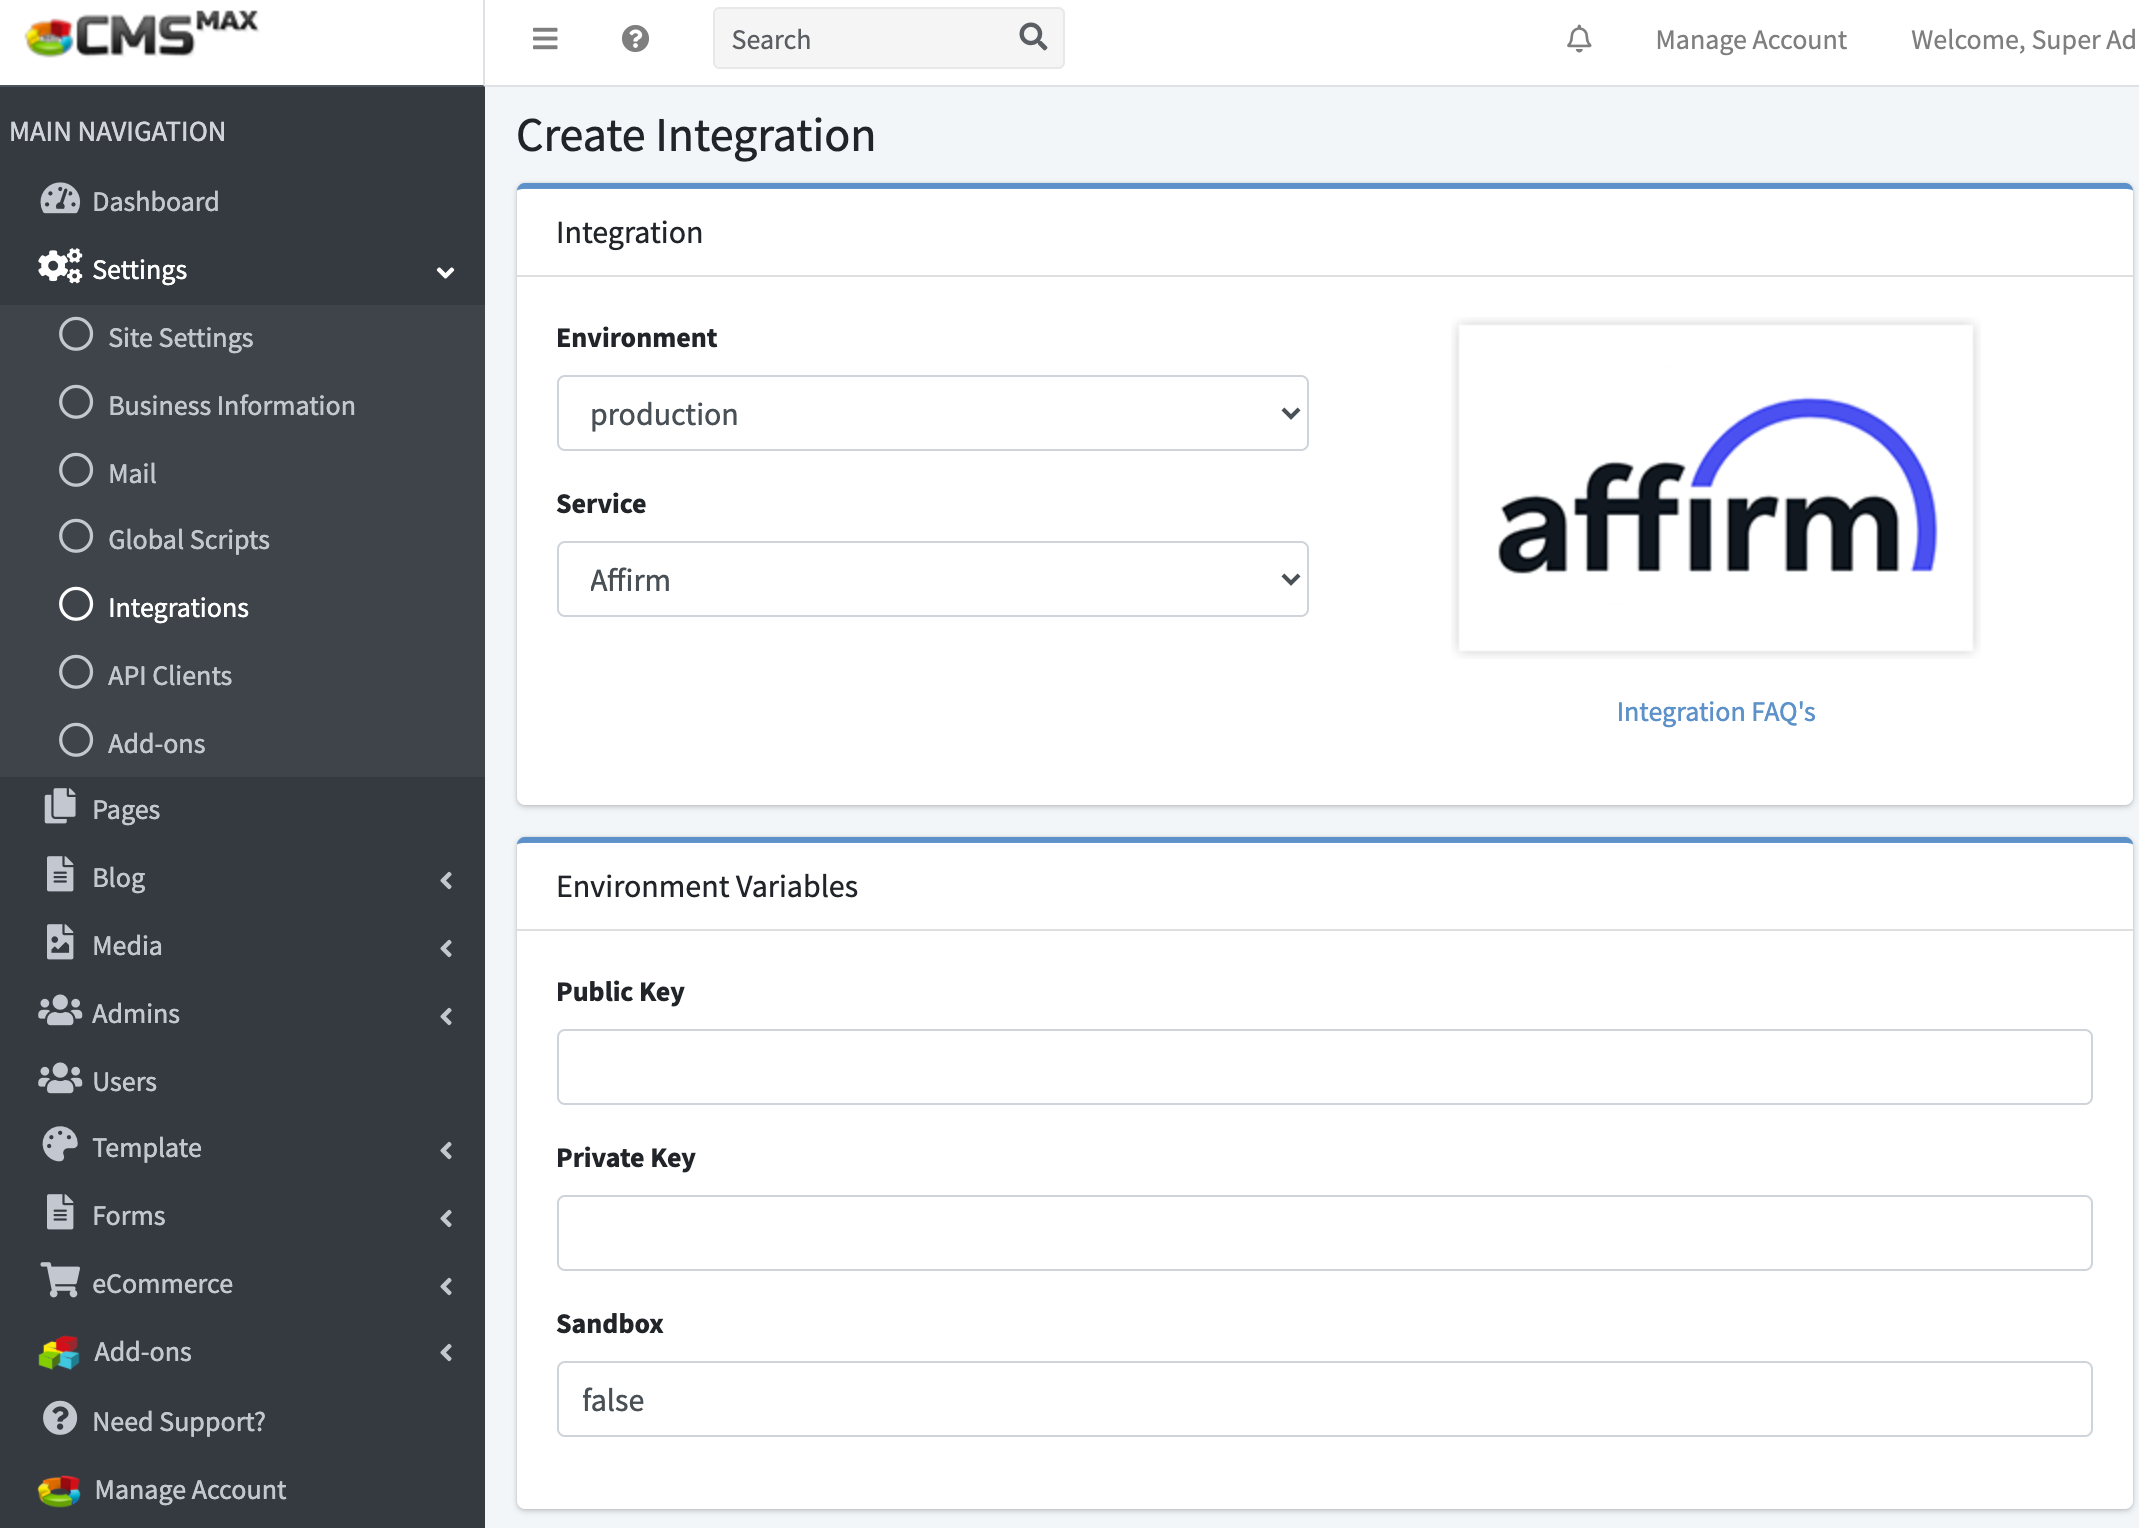
Task: Expand the eCommerce submenu arrow
Action: click(x=446, y=1286)
